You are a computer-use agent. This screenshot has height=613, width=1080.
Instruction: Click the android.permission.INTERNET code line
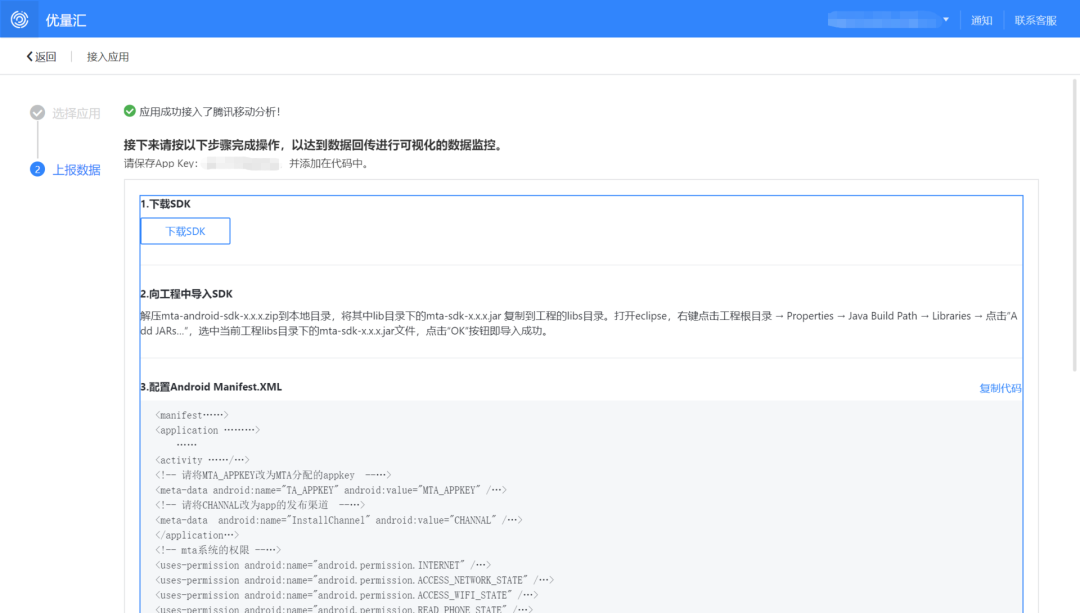[x=323, y=565]
